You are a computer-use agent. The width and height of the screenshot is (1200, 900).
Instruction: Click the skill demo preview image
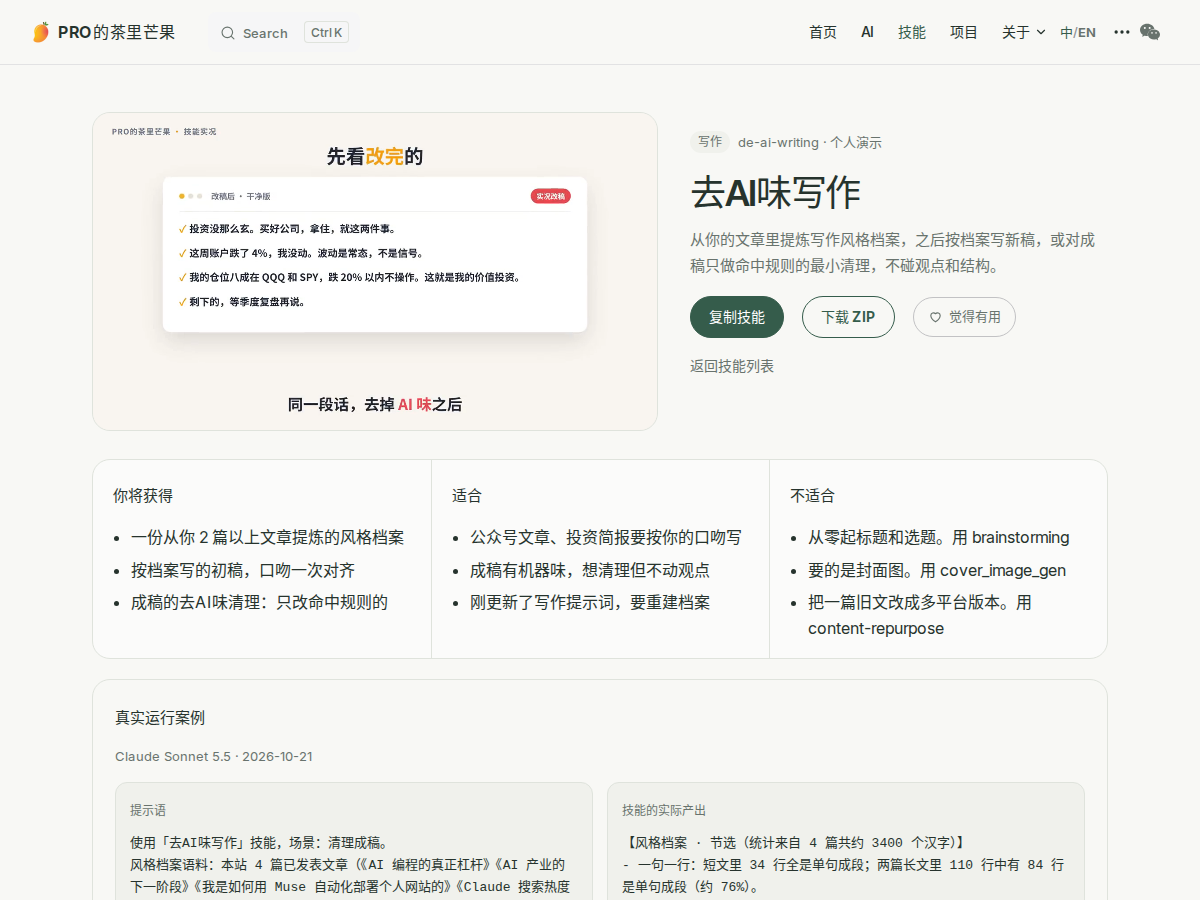375,271
